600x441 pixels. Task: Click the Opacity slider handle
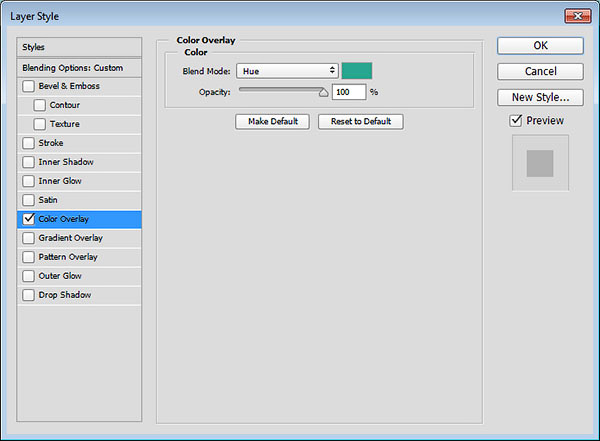click(324, 92)
